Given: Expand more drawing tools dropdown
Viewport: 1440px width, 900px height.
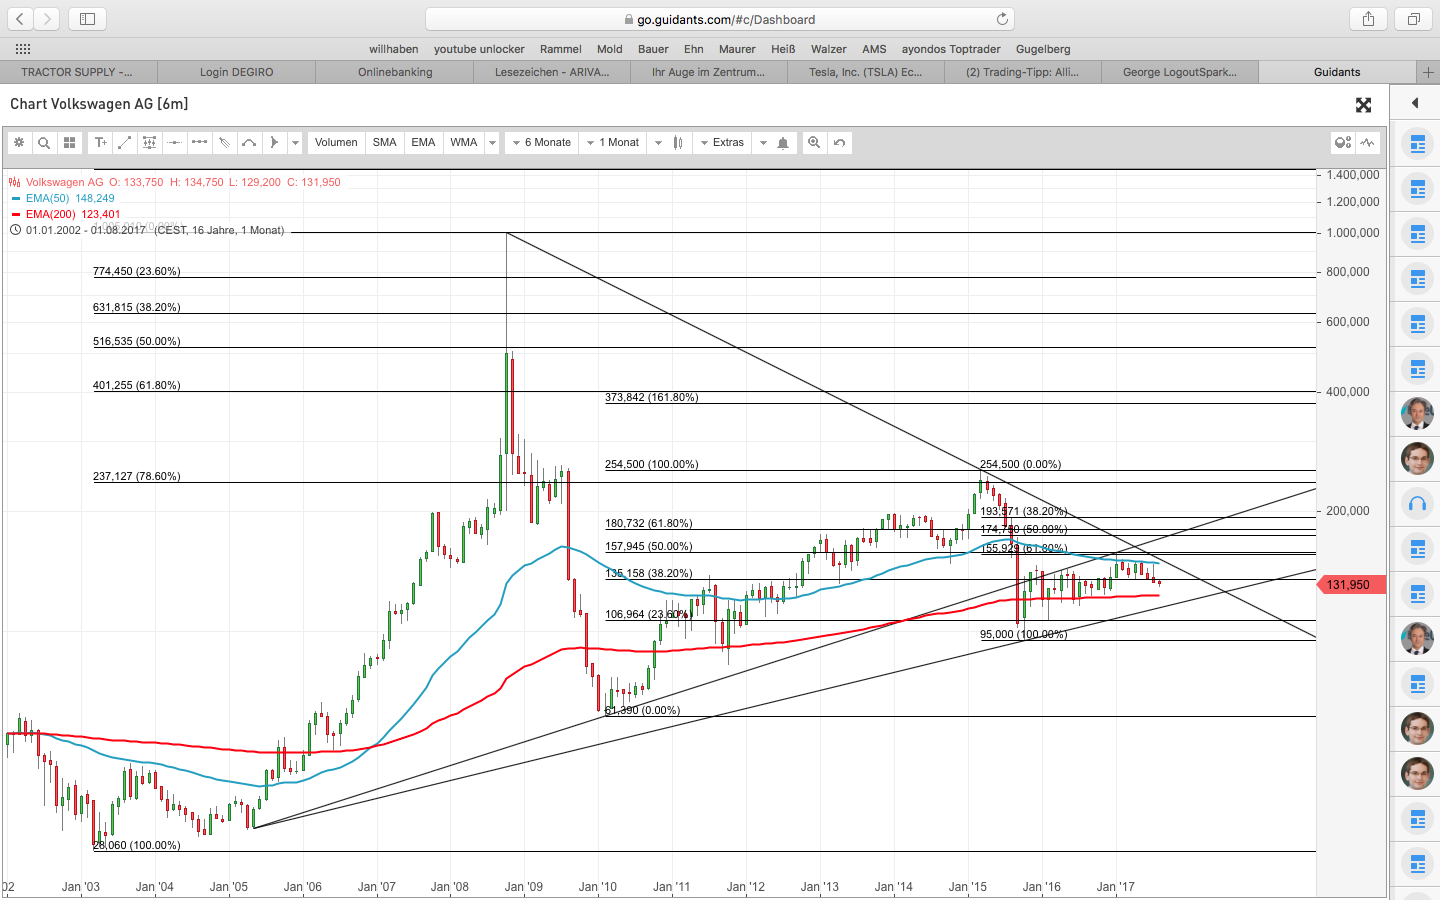Looking at the screenshot, I should coord(295,143).
